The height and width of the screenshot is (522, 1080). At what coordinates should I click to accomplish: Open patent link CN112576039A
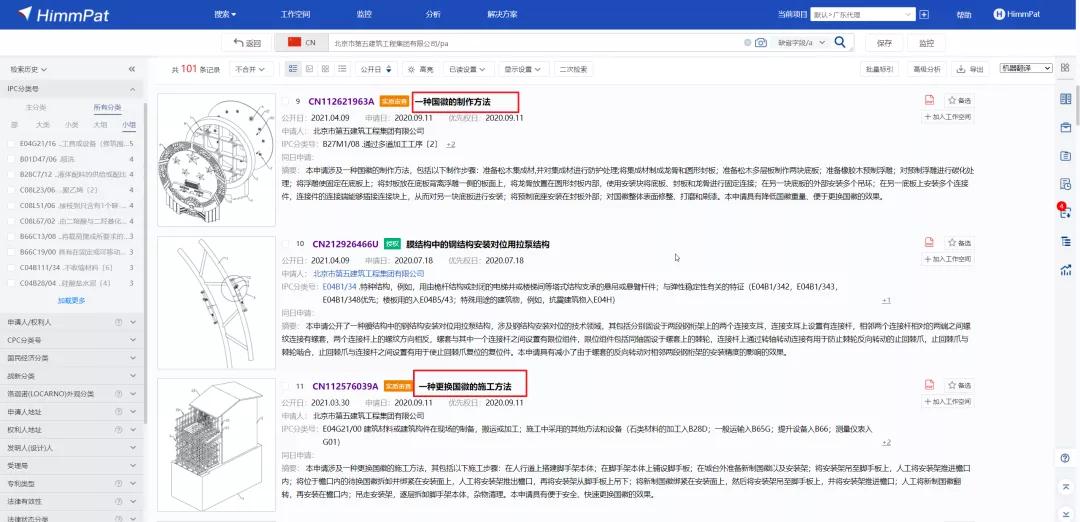click(x=345, y=386)
